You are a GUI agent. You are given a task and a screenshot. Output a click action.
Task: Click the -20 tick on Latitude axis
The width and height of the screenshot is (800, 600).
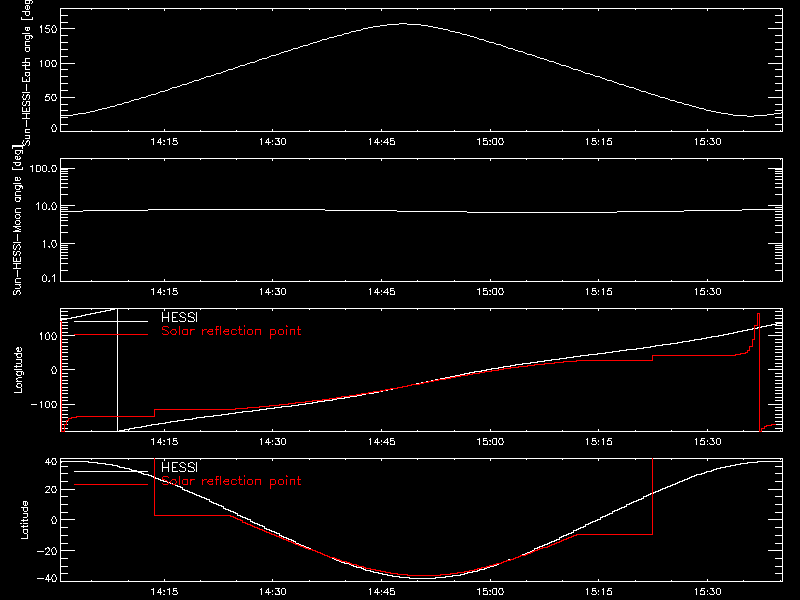tap(48, 551)
